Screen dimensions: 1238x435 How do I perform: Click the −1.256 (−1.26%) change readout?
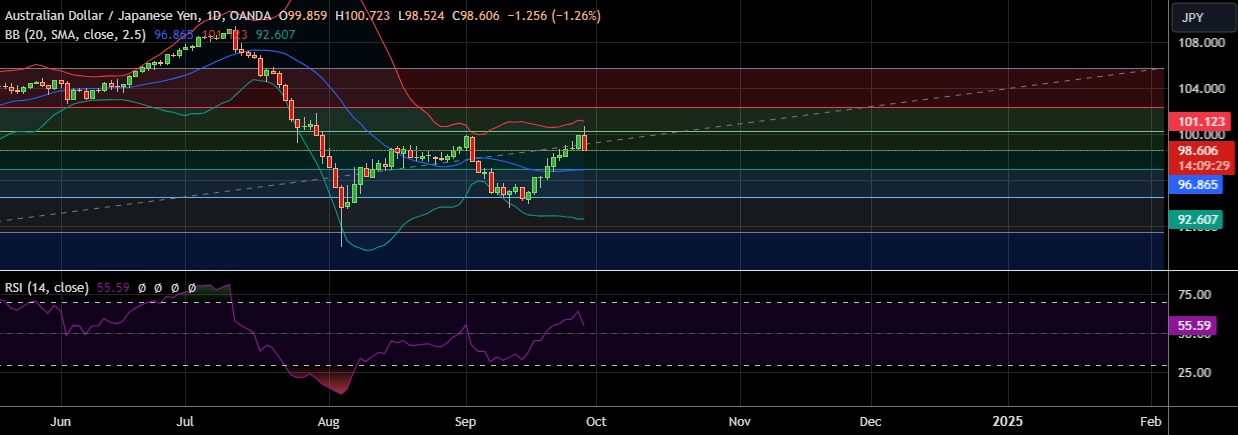coord(556,17)
